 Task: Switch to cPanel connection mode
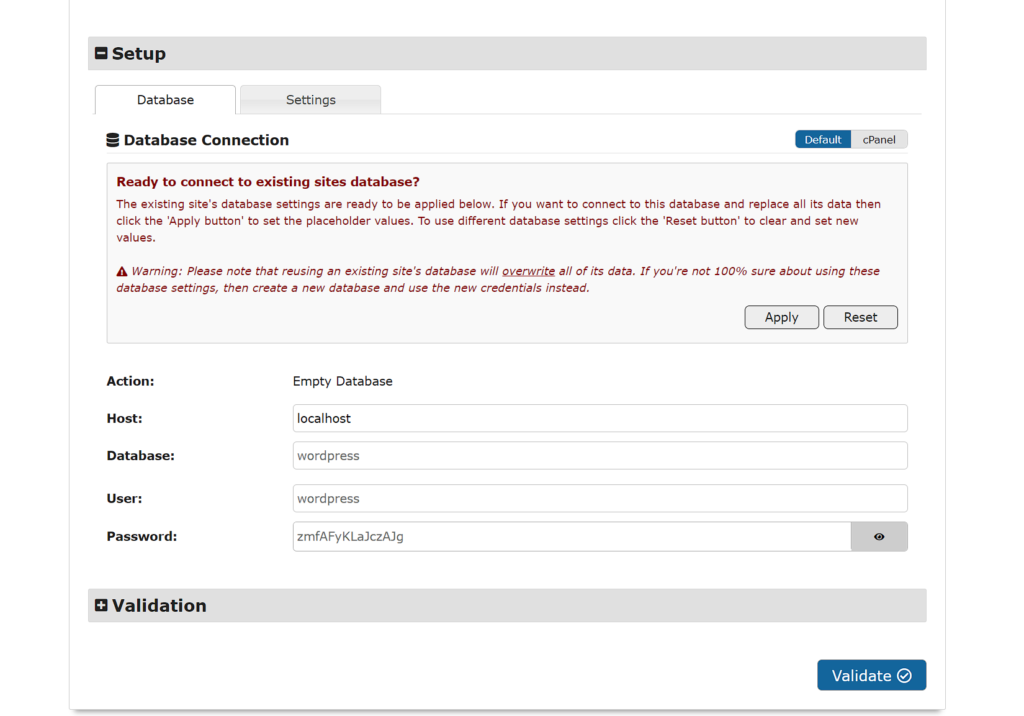click(879, 140)
